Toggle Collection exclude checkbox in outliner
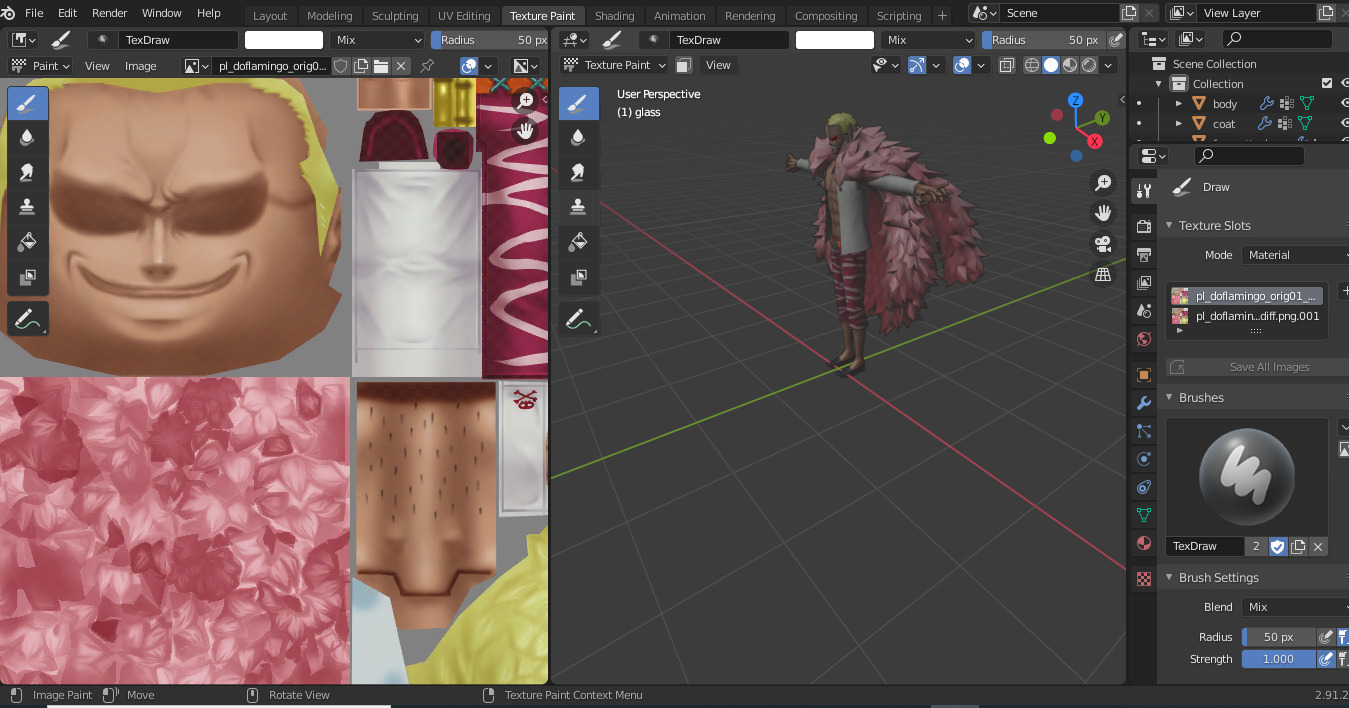 coord(1327,84)
